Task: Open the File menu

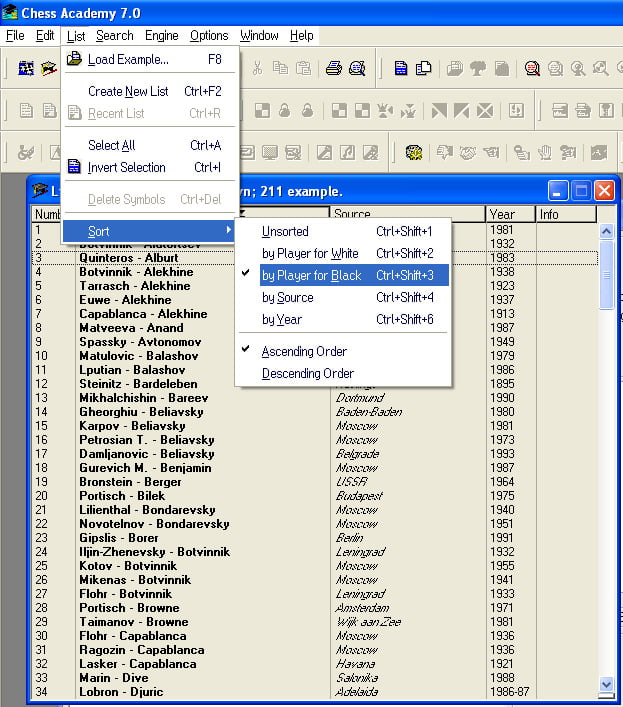Action: coord(15,35)
